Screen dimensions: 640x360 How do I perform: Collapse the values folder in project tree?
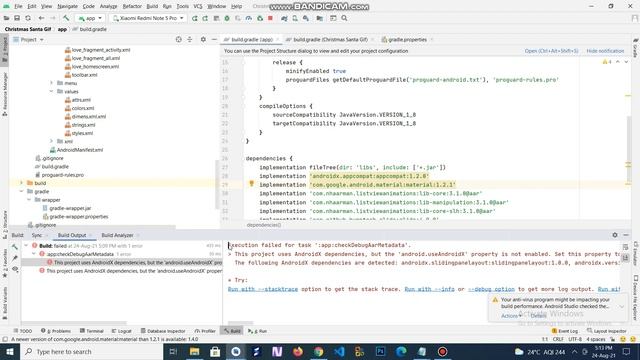pyautogui.click(x=51, y=91)
